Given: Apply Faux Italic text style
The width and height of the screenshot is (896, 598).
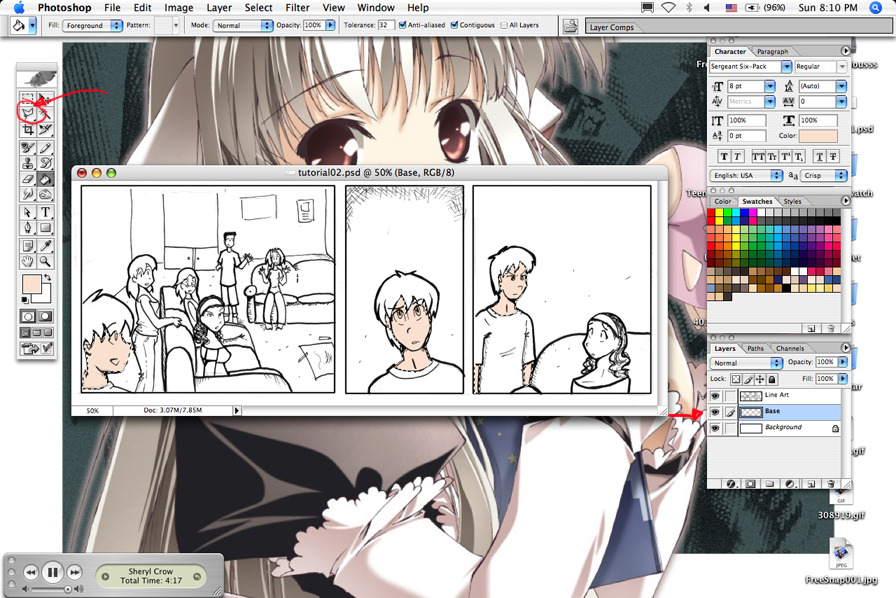Looking at the screenshot, I should click(737, 157).
